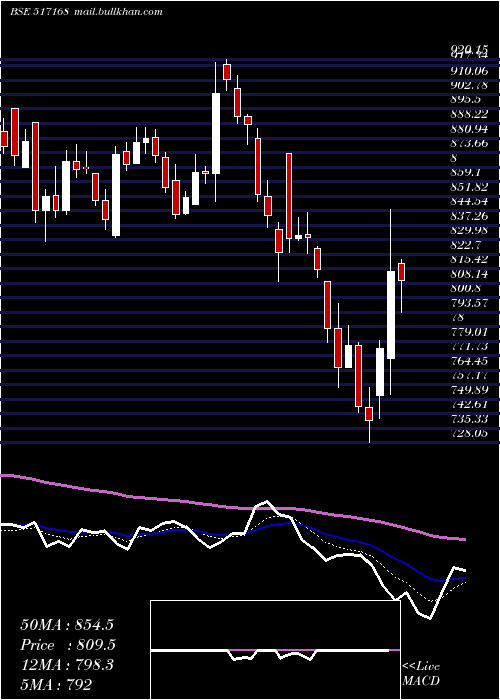
Task: Select the 779.01 price label
Action: [x=469, y=331]
